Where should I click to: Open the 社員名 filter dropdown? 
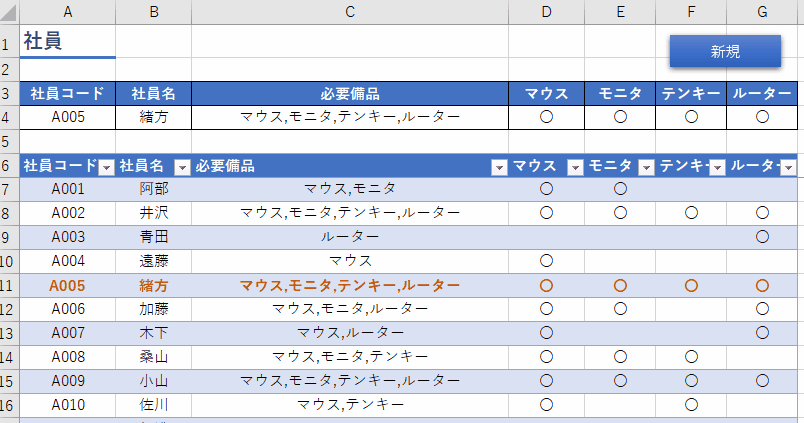tap(182, 167)
